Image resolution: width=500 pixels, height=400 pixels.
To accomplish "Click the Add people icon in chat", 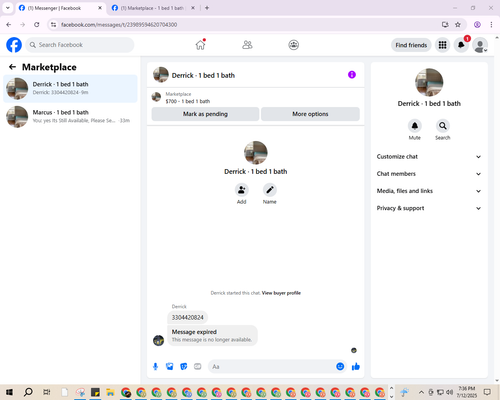I will tap(241, 190).
